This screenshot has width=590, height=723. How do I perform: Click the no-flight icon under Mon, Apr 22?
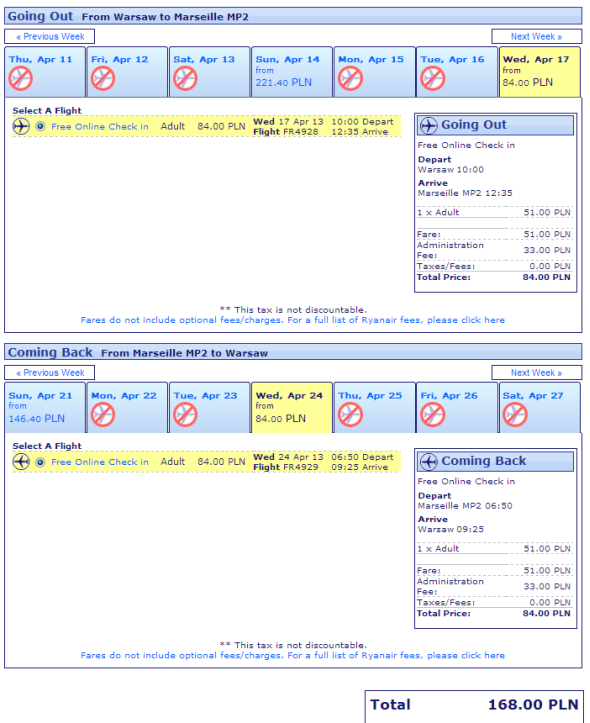click(103, 415)
